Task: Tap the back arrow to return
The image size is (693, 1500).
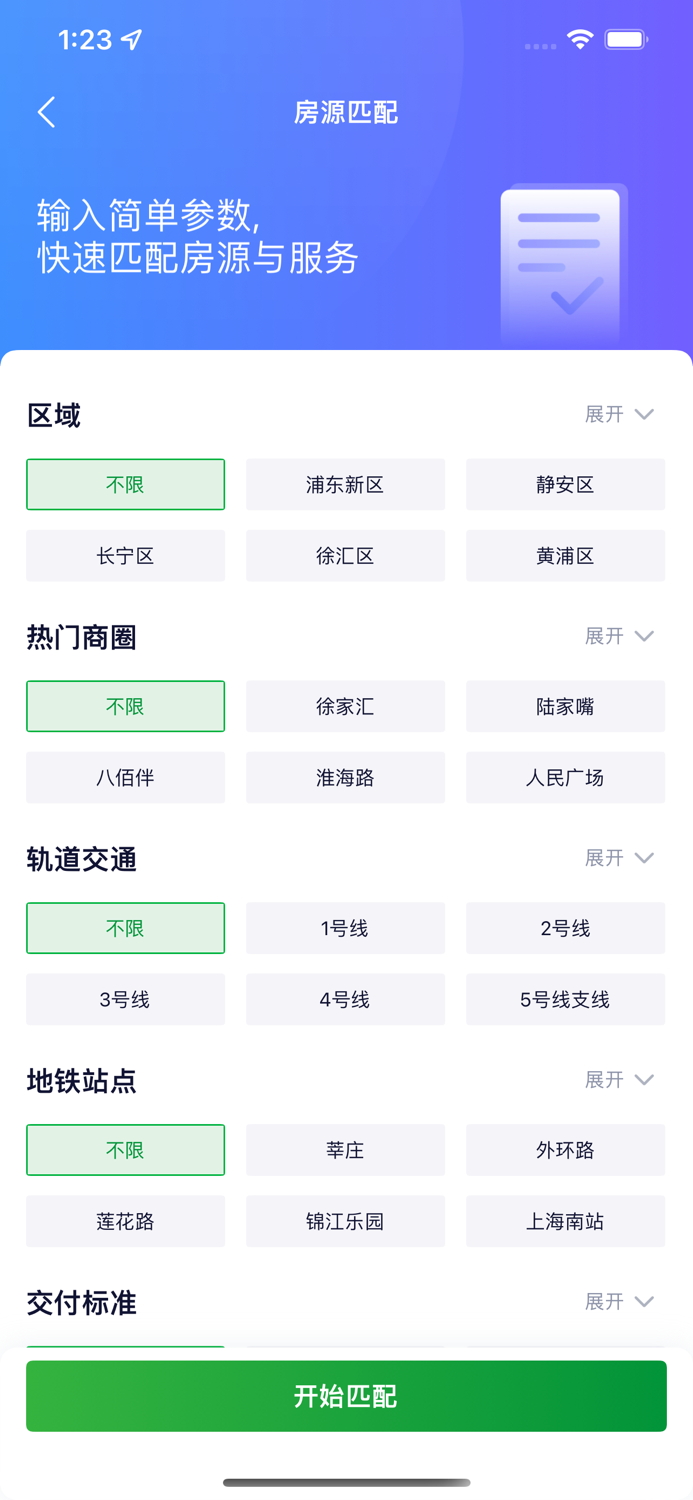Action: [x=46, y=112]
